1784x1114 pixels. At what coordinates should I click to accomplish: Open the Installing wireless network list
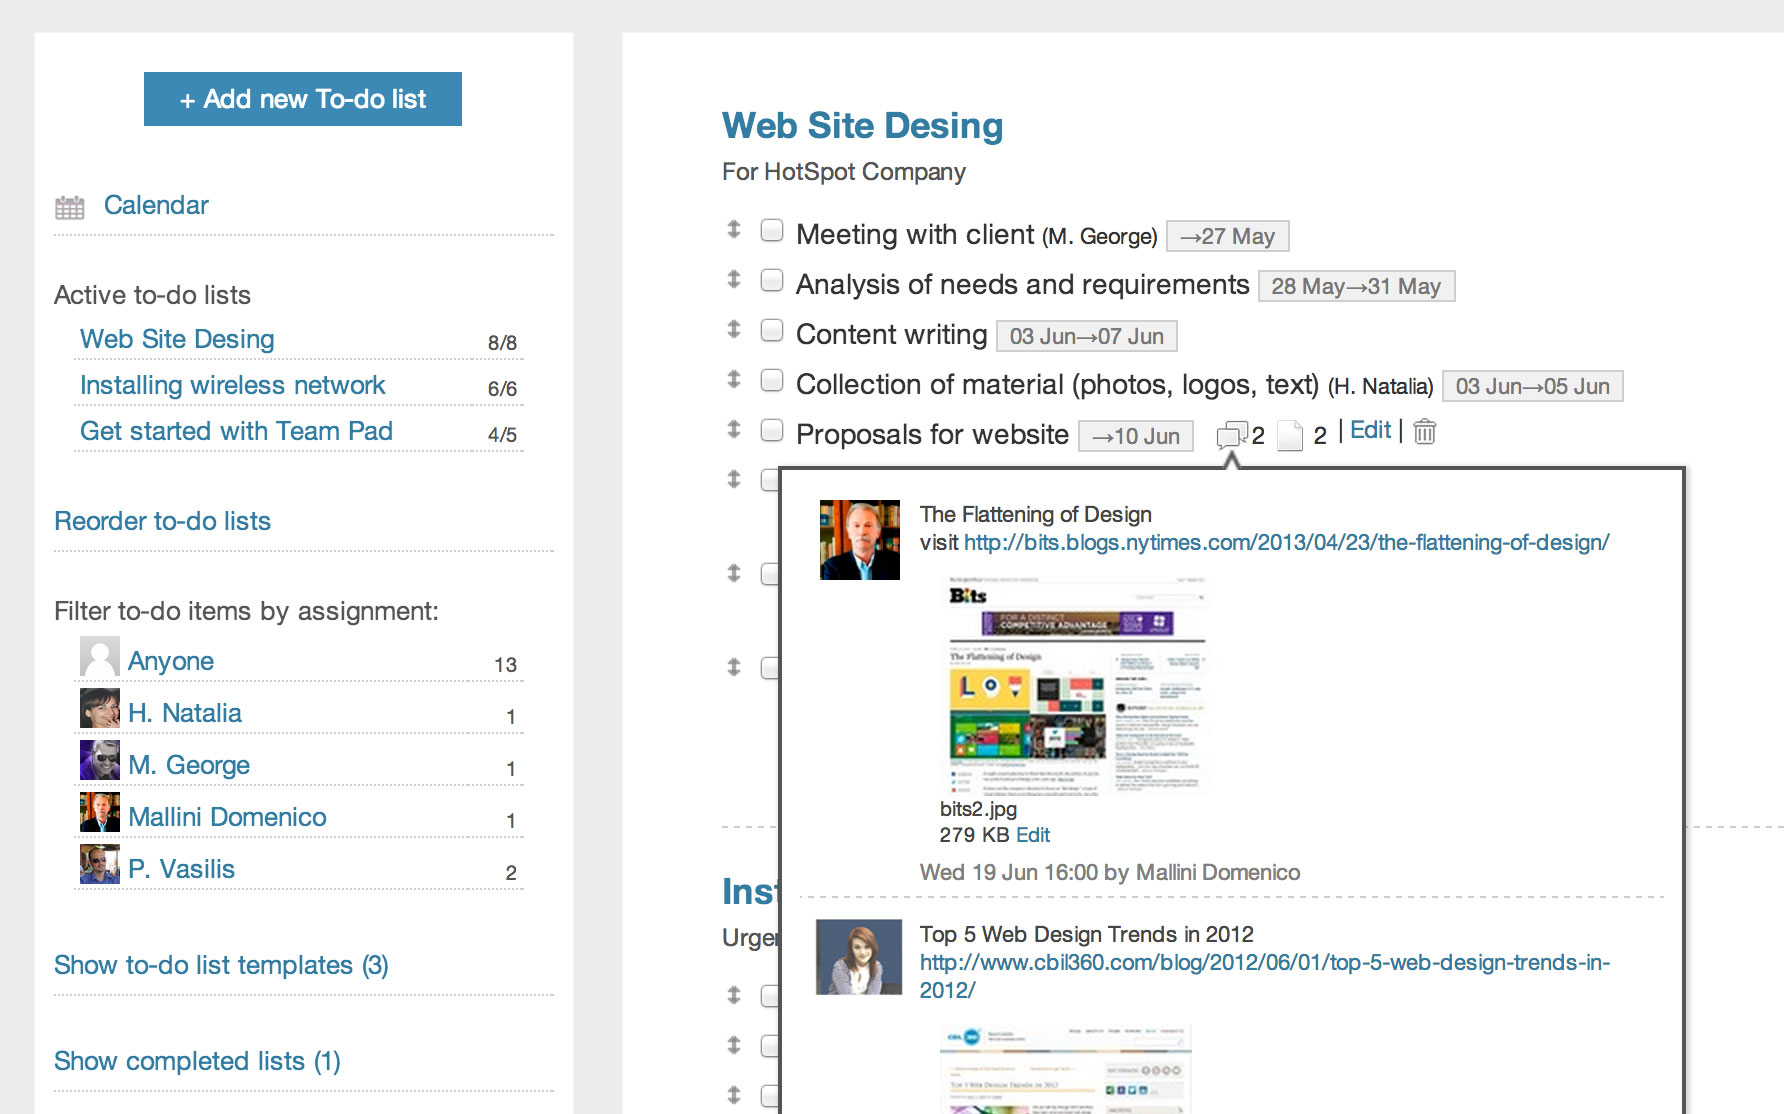[x=232, y=385]
